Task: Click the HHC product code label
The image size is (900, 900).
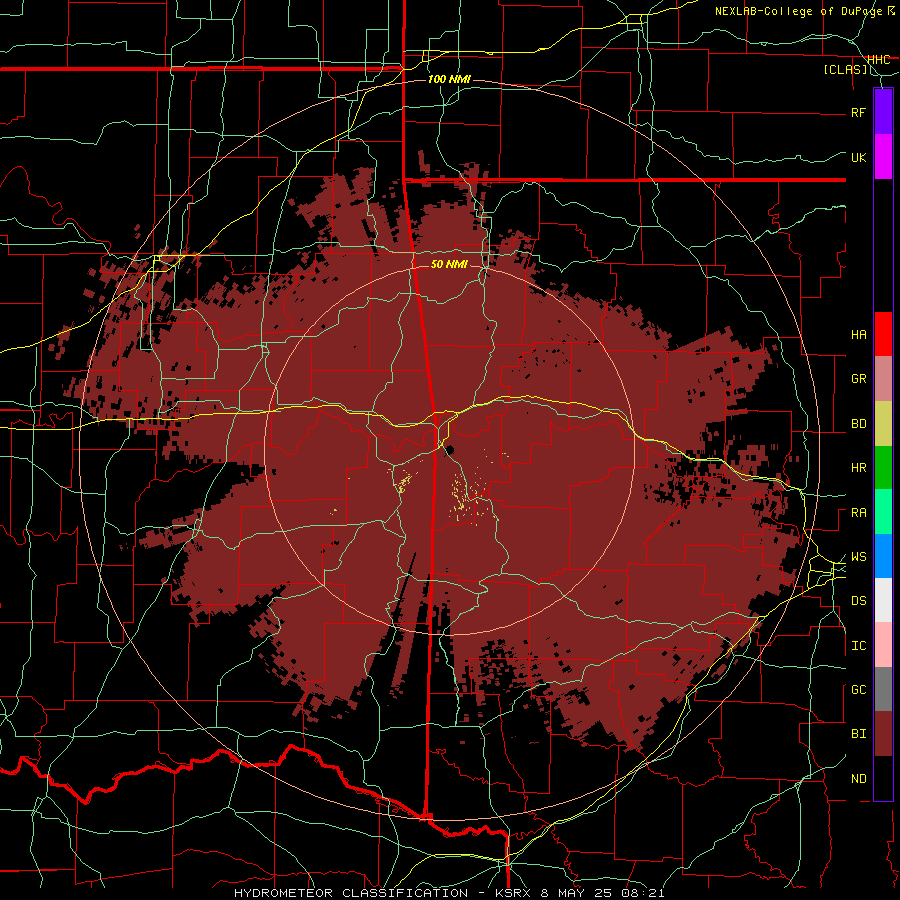Action: [878, 60]
